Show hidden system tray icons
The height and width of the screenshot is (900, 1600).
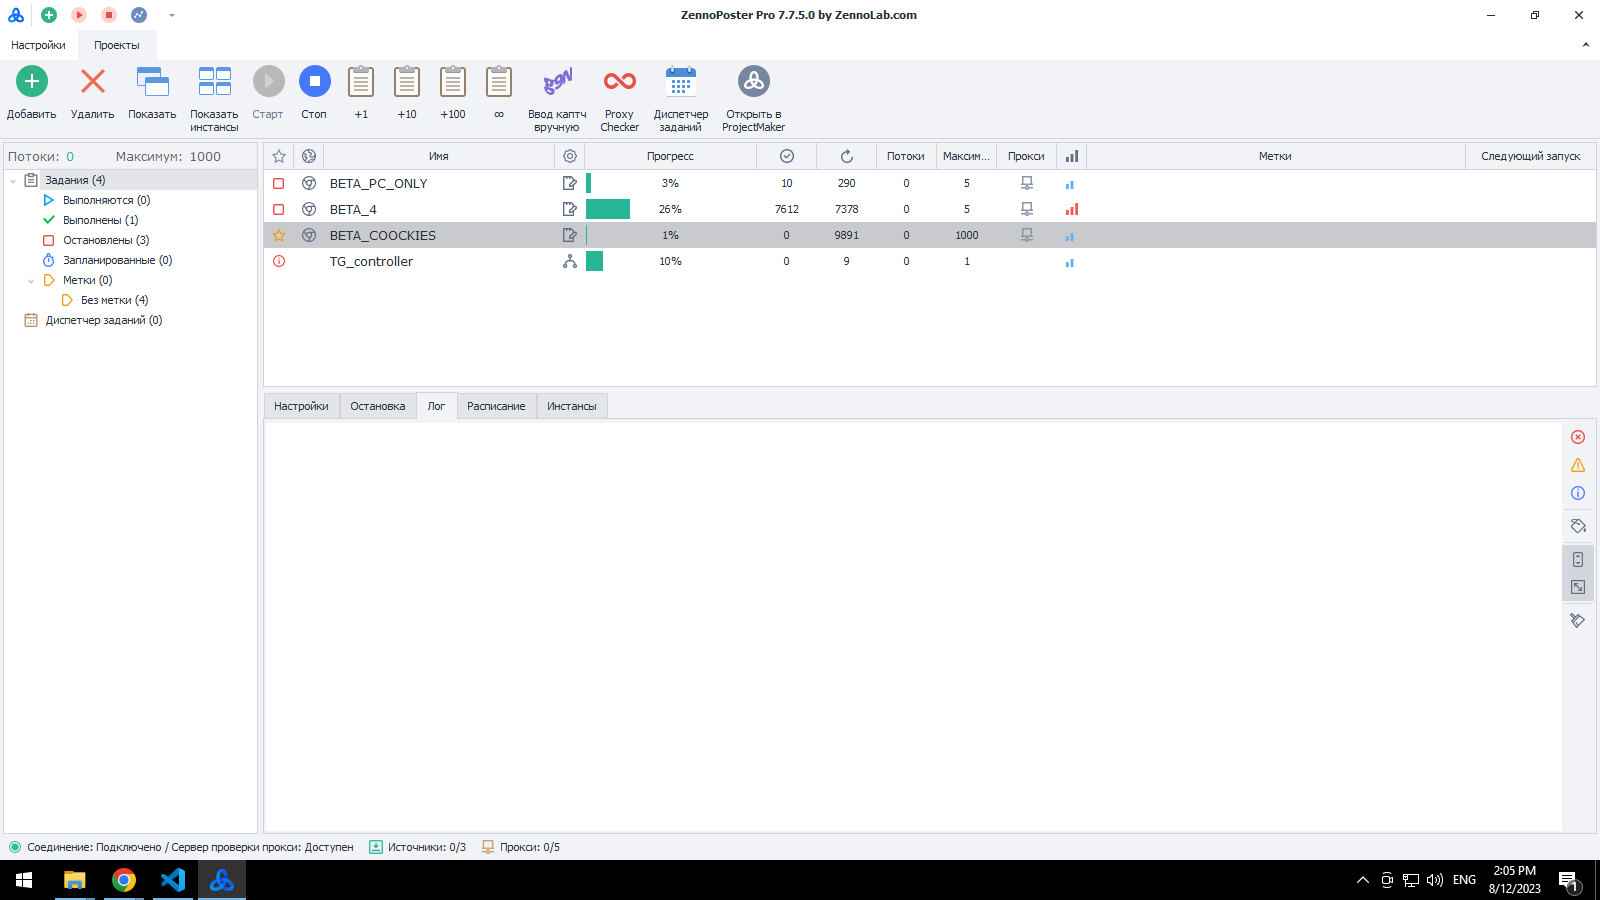1362,880
